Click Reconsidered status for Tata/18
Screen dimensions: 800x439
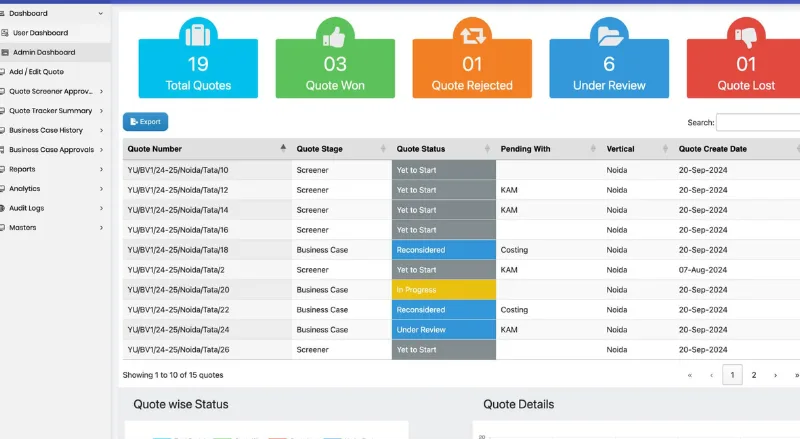tap(444, 250)
